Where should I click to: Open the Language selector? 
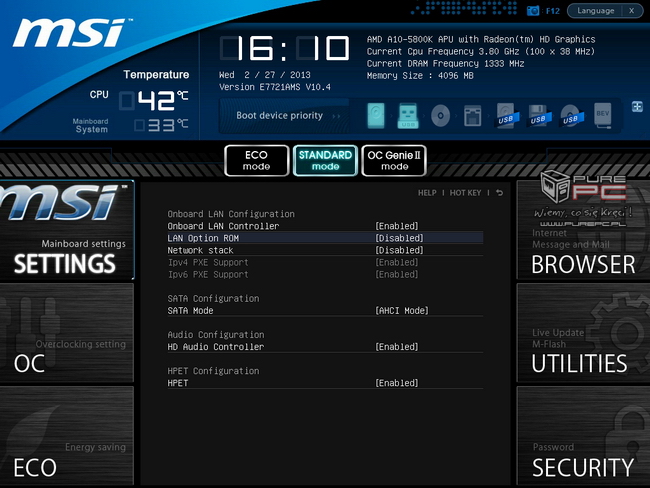(x=595, y=11)
